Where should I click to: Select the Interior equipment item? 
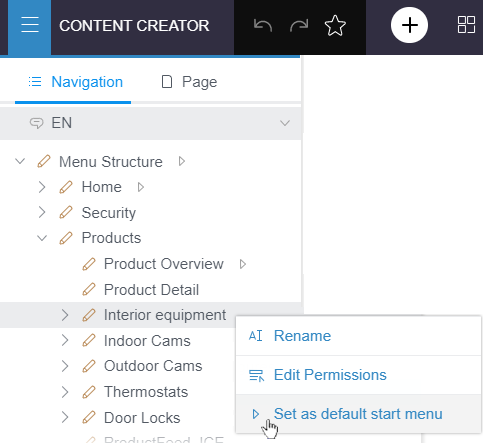pyautogui.click(x=165, y=315)
